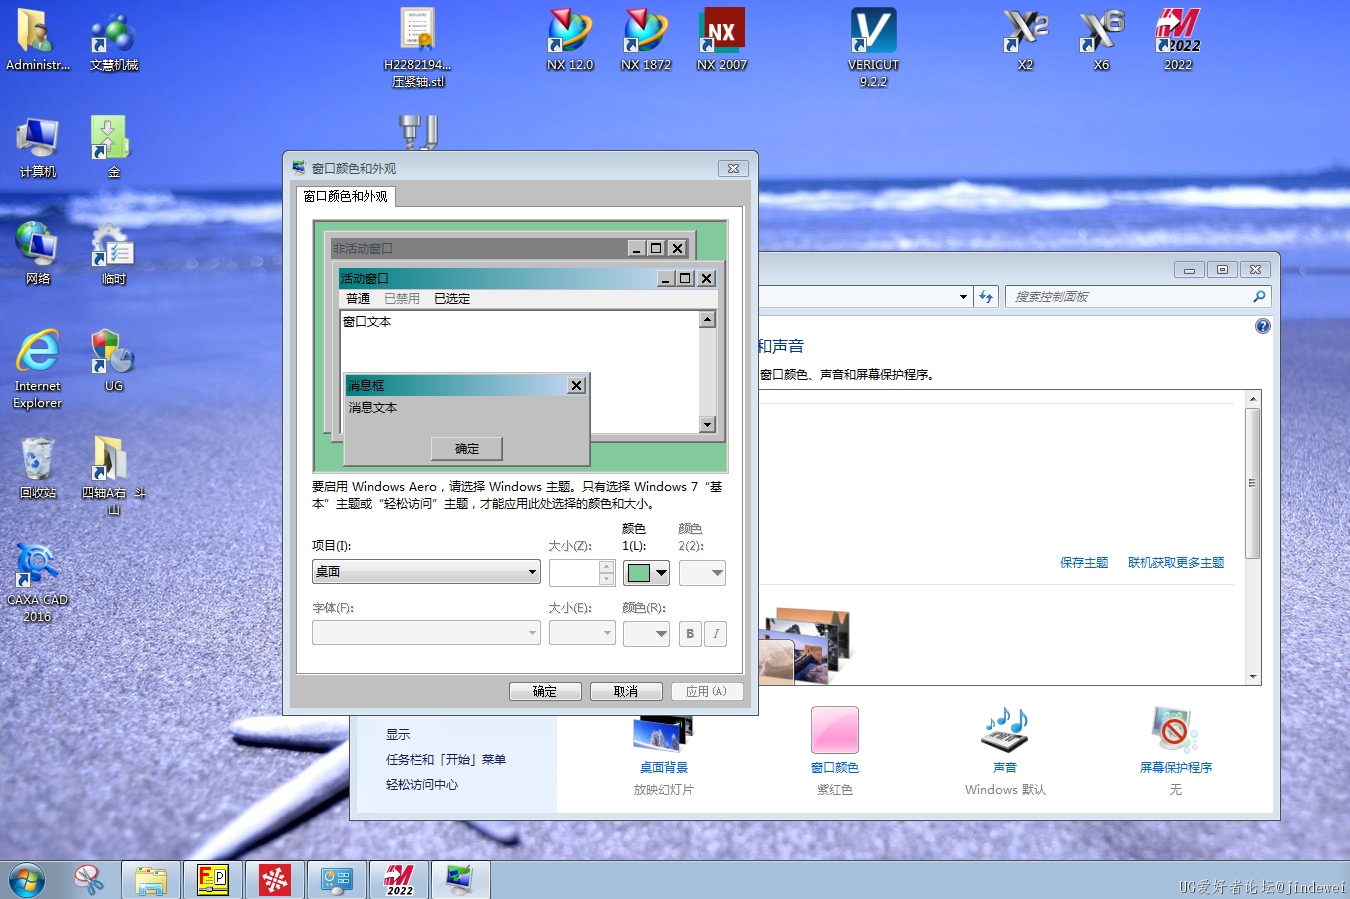Launch Mastercam 2022 desktop shortcut
Image resolution: width=1350 pixels, height=899 pixels.
point(1177,40)
